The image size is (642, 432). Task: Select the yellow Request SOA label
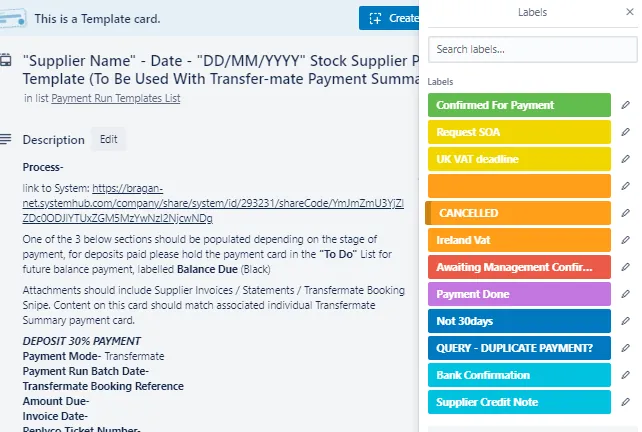519,132
